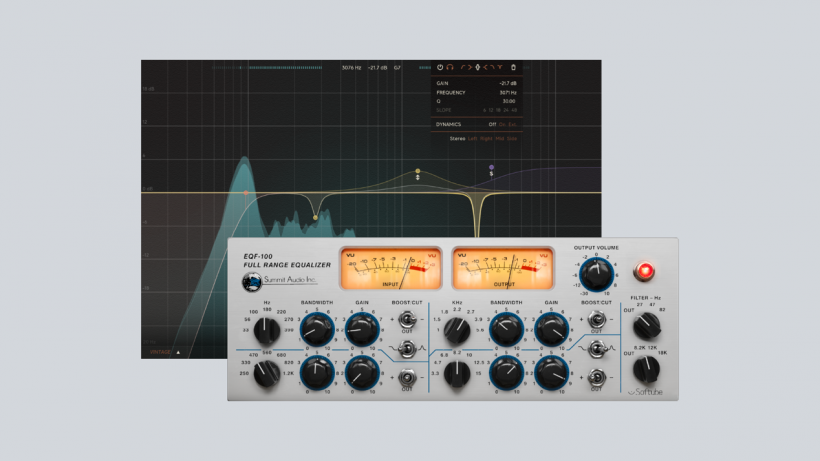Expand the VINTAGE mode arrow
This screenshot has width=820, height=461.
pos(178,352)
